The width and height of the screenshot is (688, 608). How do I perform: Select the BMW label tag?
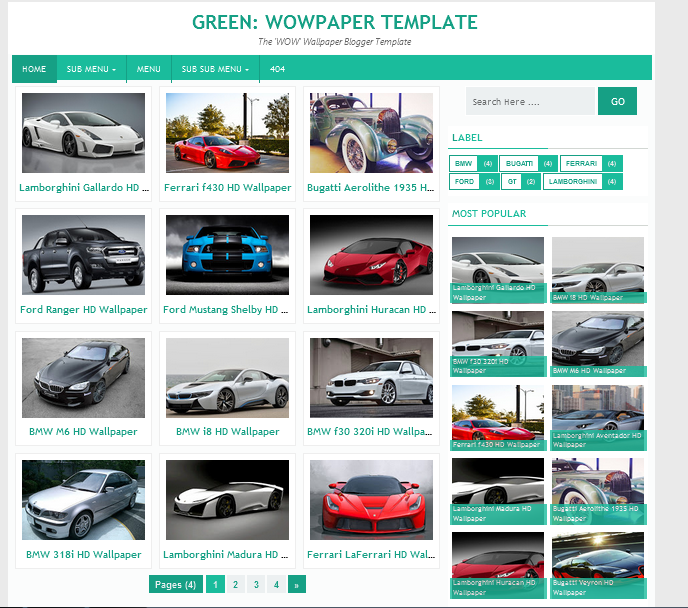[473, 164]
